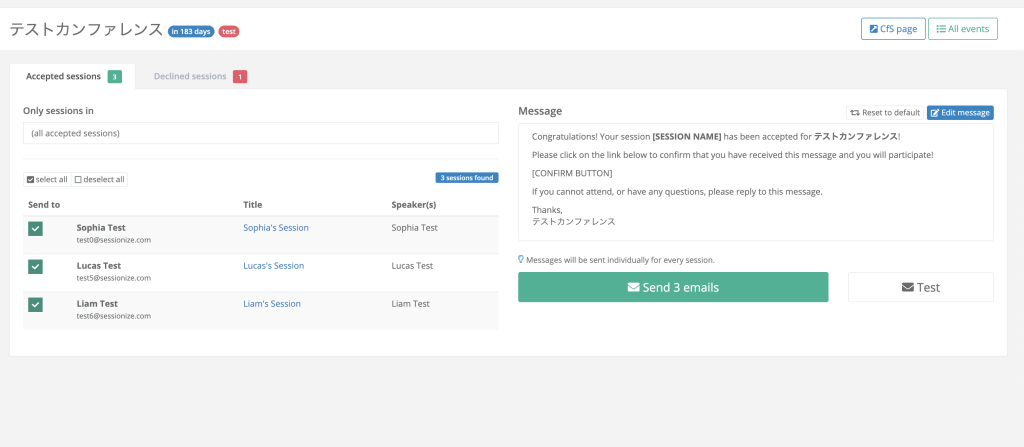Toggle Liam Test recipient checkbox
Viewport: 1024px width, 447px height.
coord(35,304)
